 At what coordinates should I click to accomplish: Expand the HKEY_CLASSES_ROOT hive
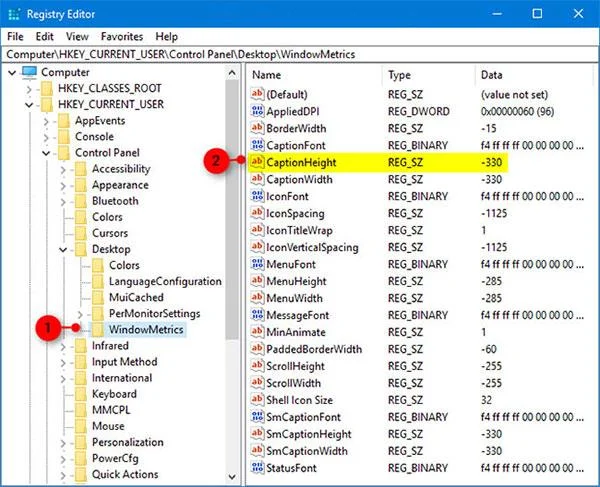click(x=29, y=89)
